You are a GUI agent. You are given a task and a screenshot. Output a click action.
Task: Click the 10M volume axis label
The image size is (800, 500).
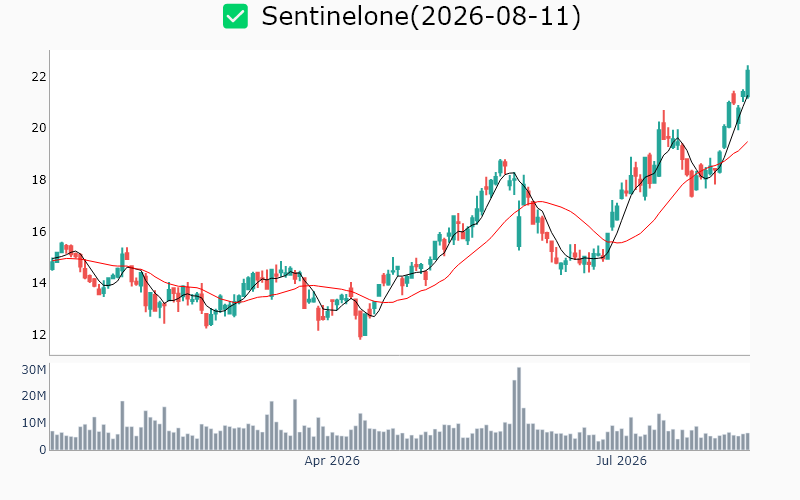point(34,423)
